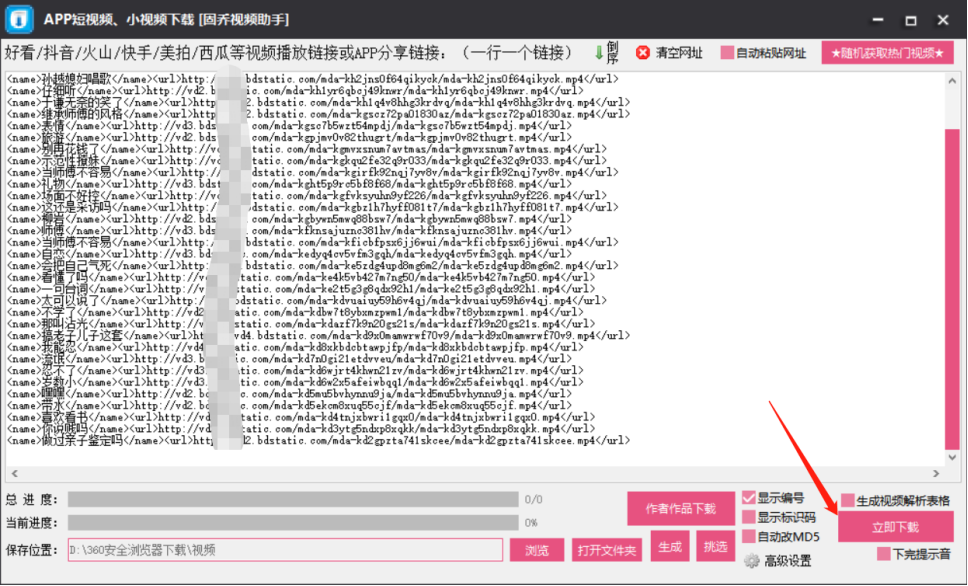Click the line containing 孙越媳妇唱歌
The image size is (968, 586).
[312, 79]
